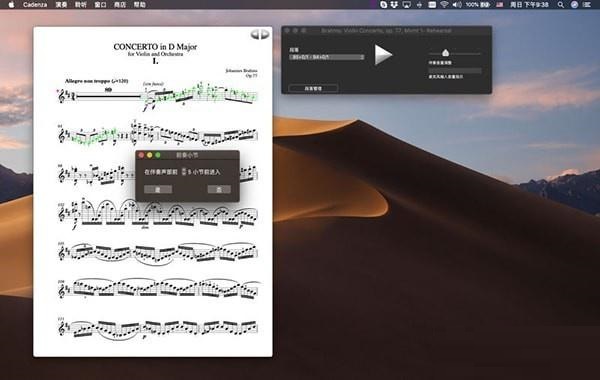Click the microphone input level meter bar
The image size is (600, 380).
pos(455,71)
